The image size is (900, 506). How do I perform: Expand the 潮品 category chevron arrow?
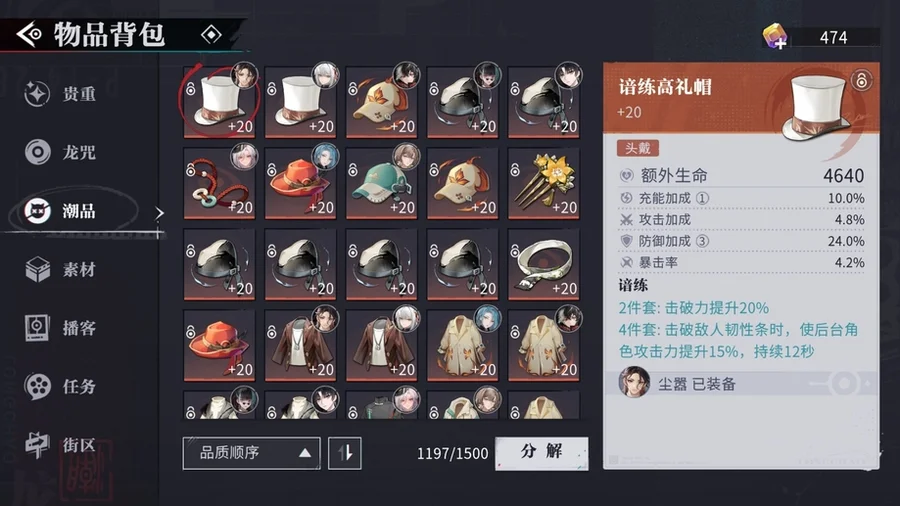coord(160,213)
